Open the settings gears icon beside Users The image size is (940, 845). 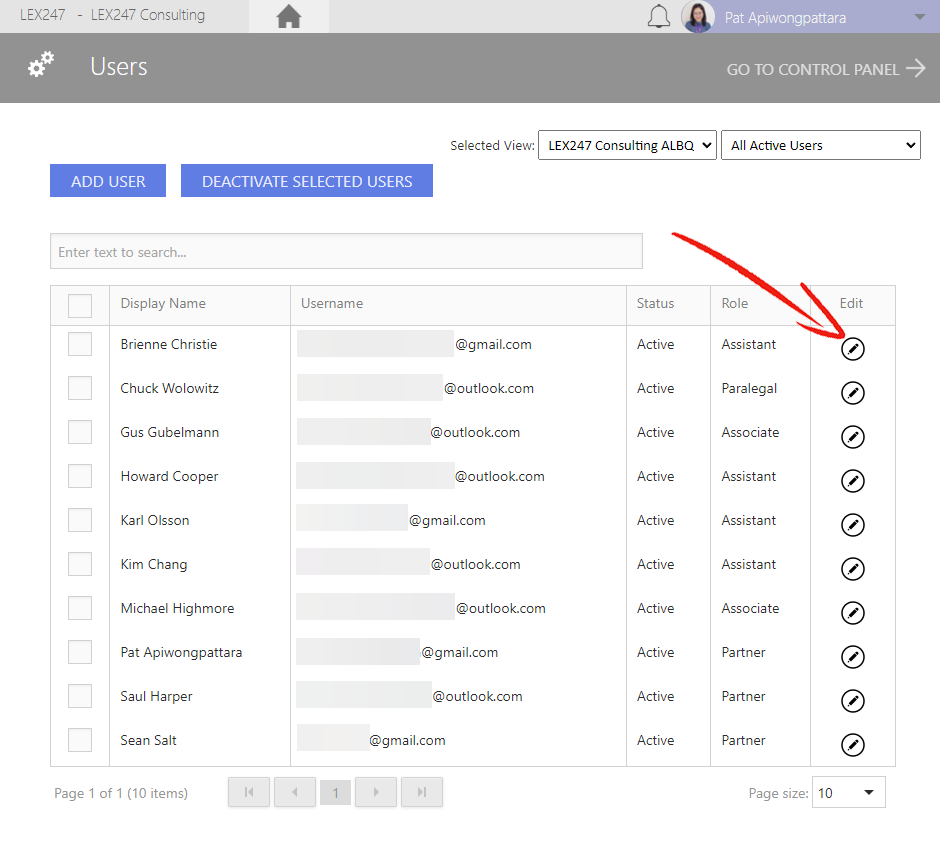pyautogui.click(x=41, y=64)
